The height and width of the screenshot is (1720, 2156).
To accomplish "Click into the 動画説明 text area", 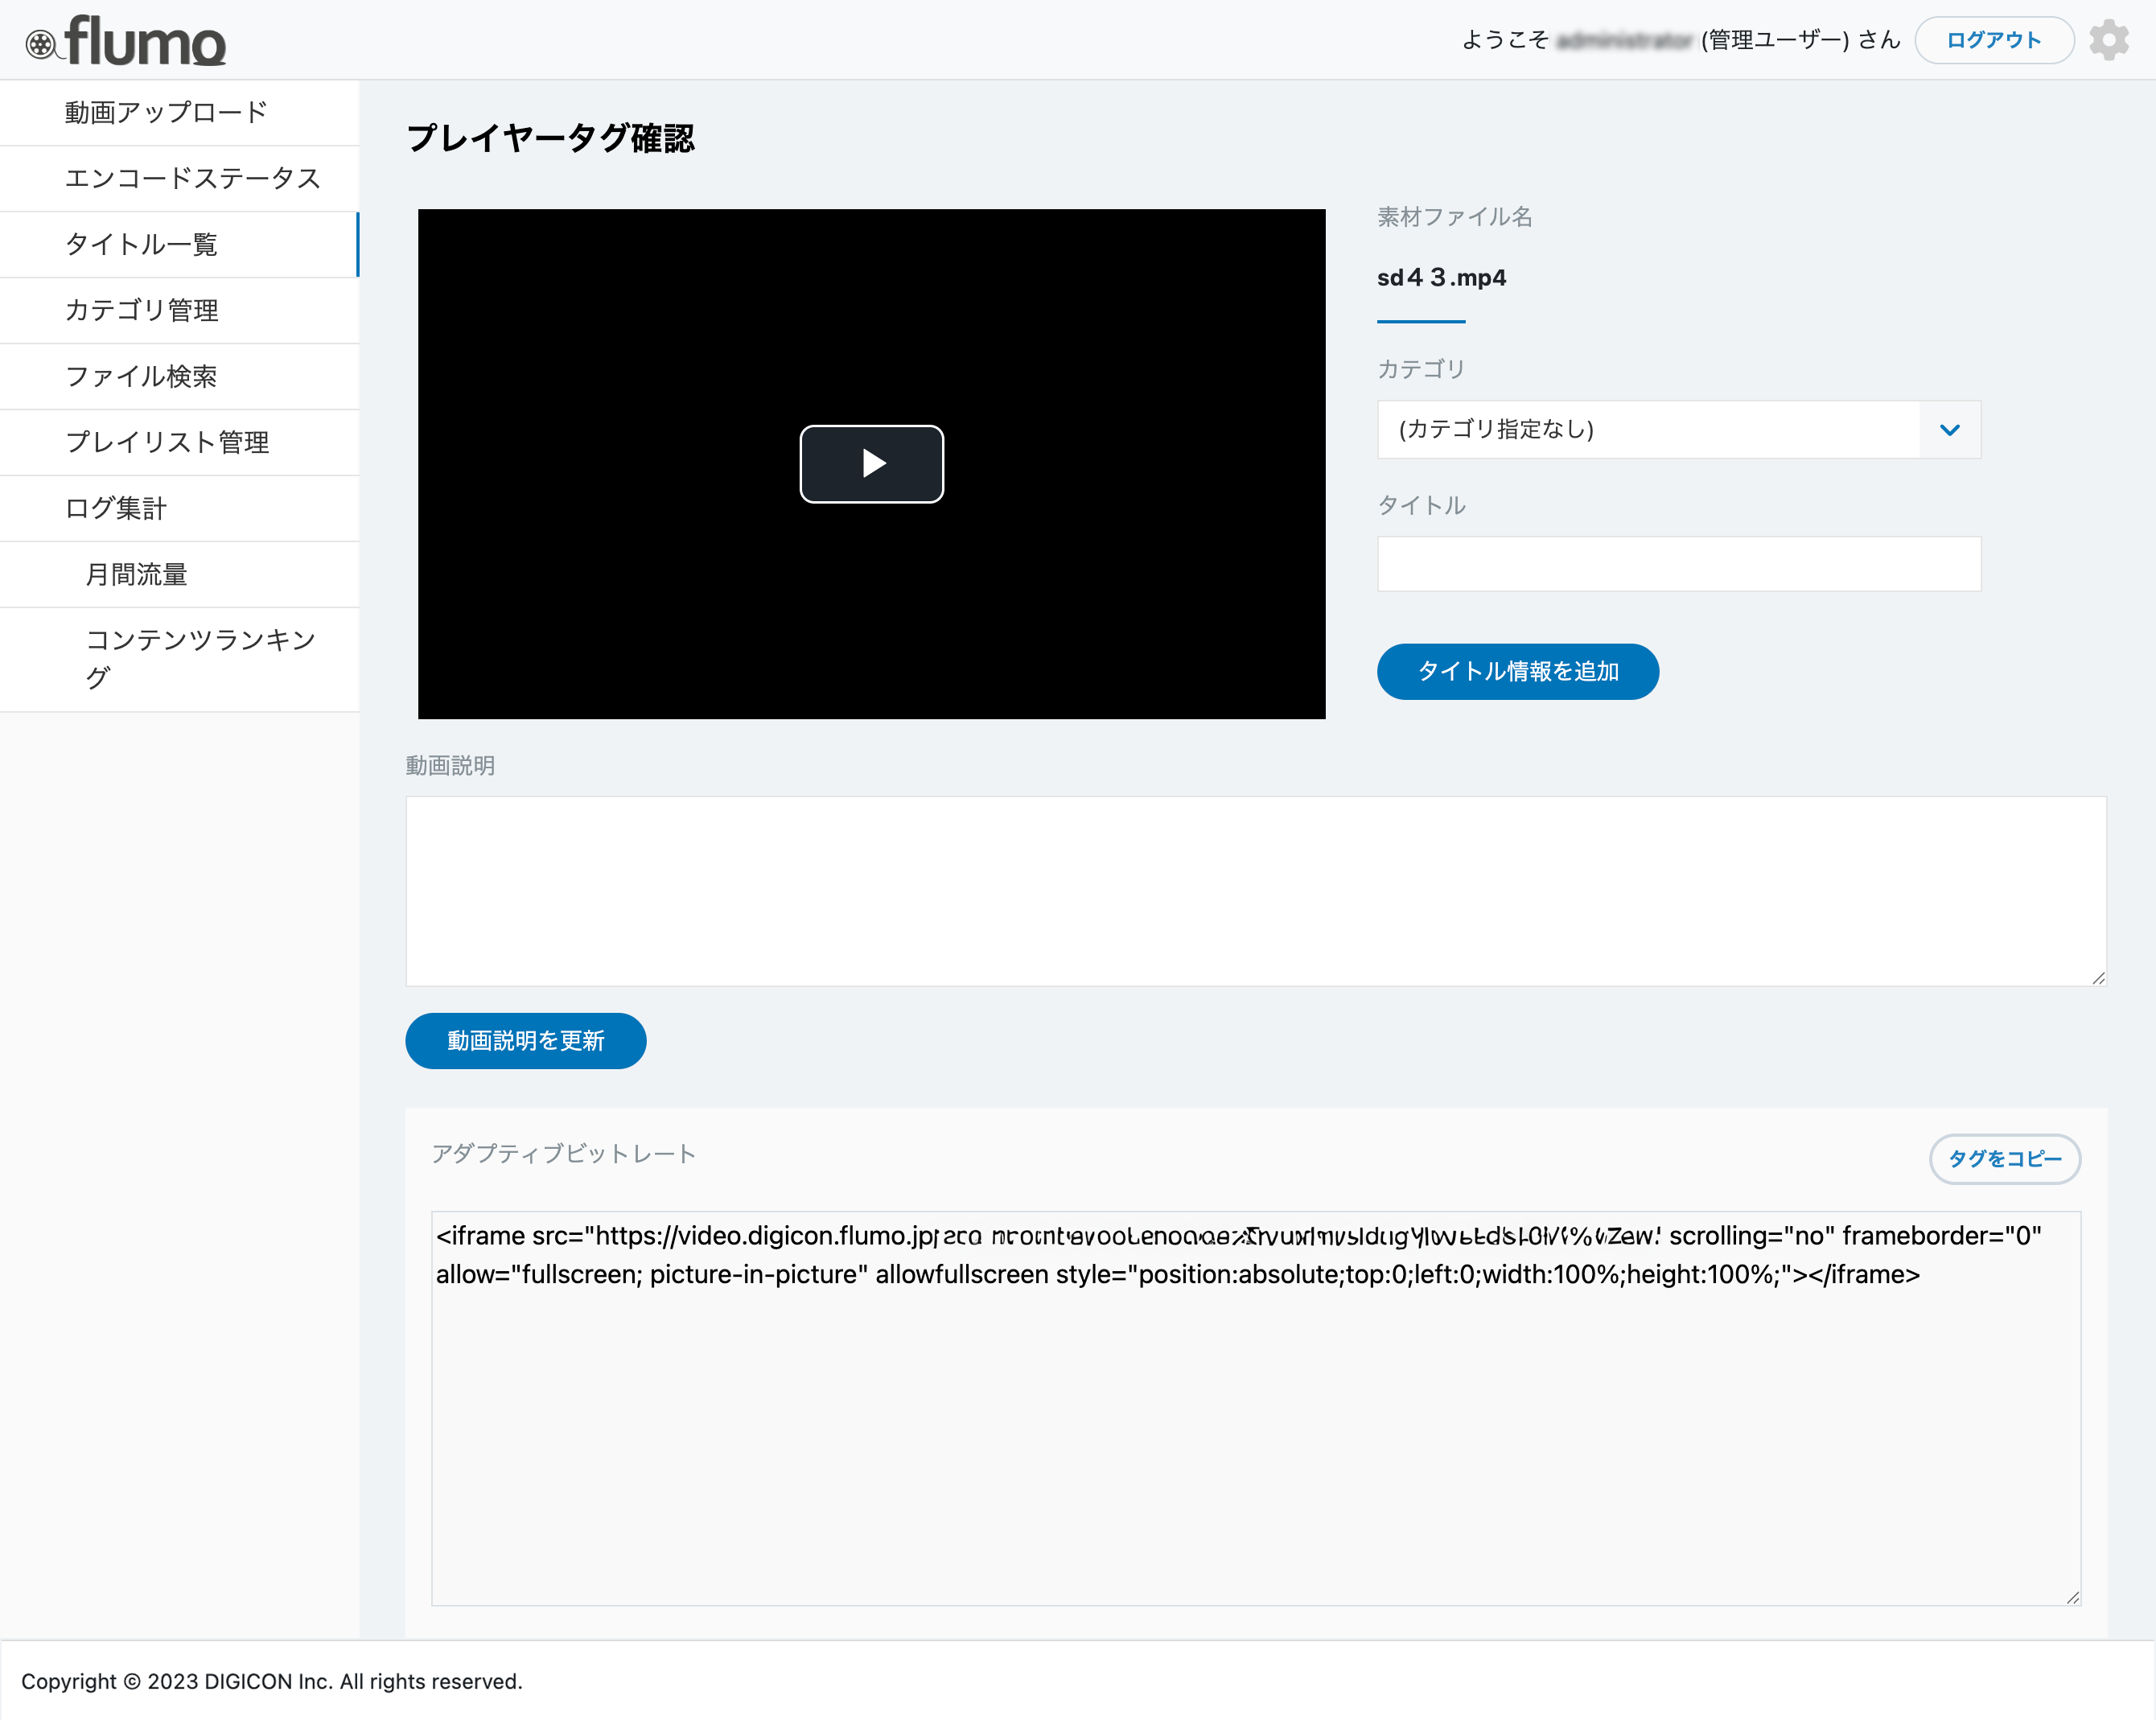I will pyautogui.click(x=1256, y=891).
